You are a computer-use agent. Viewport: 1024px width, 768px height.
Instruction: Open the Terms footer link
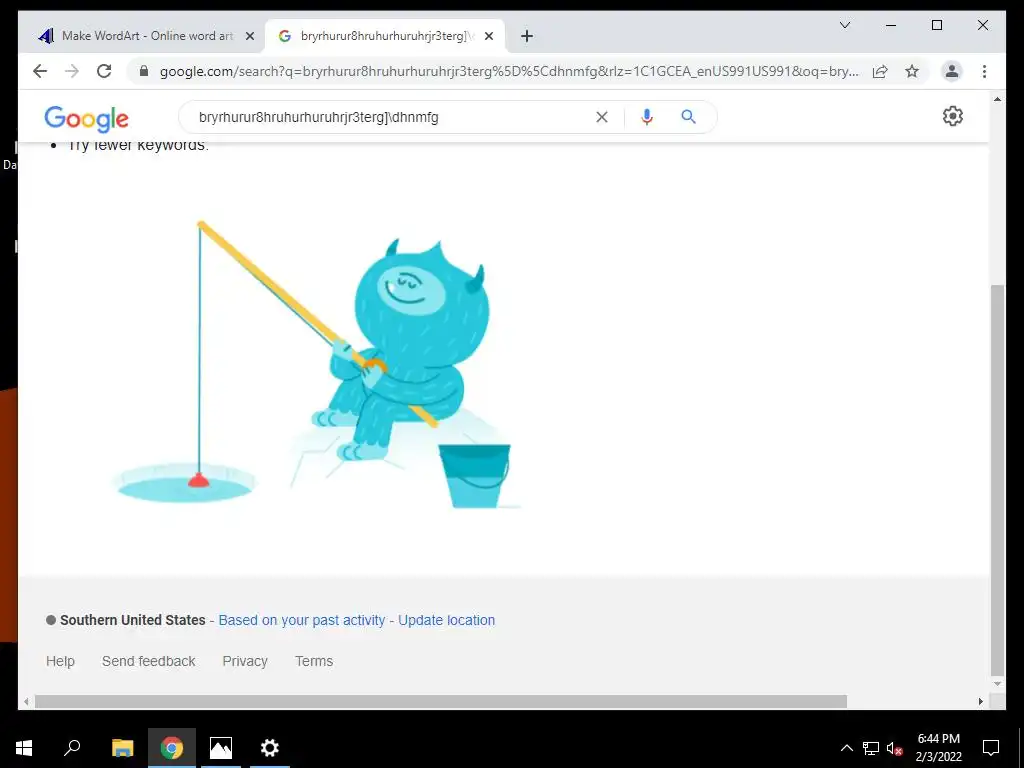[x=313, y=661]
